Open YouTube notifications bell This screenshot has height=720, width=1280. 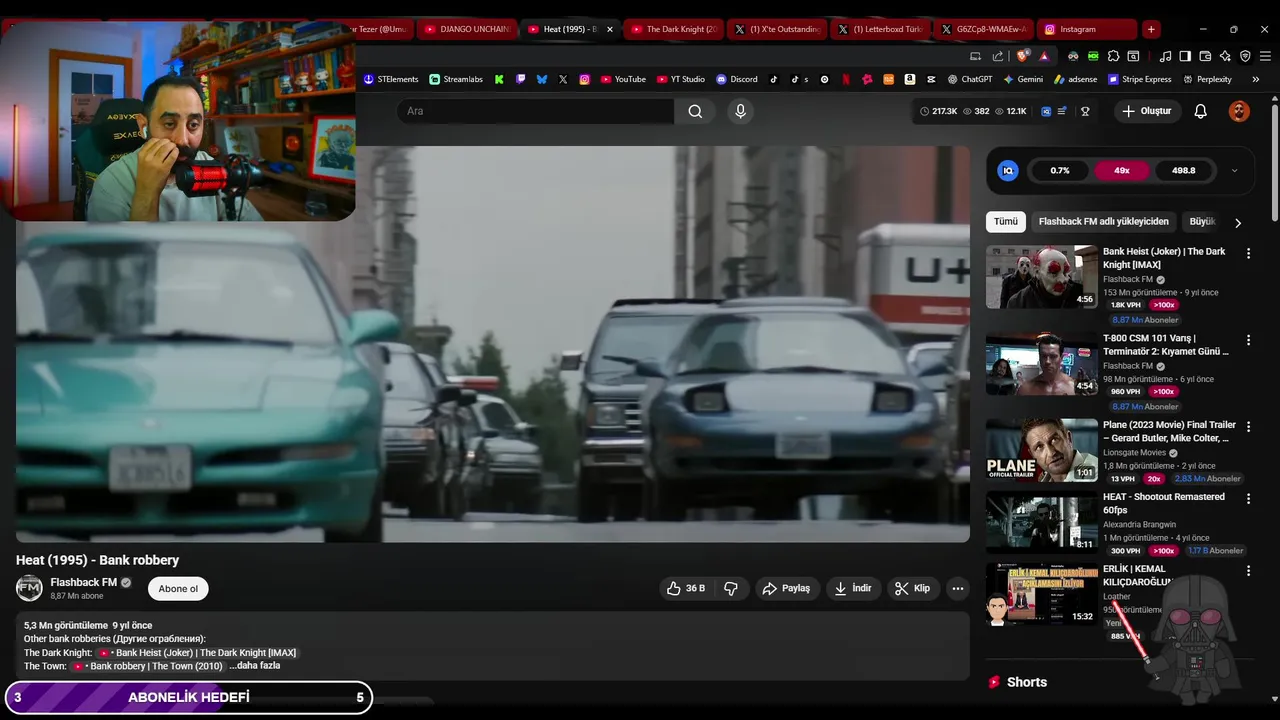1200,111
